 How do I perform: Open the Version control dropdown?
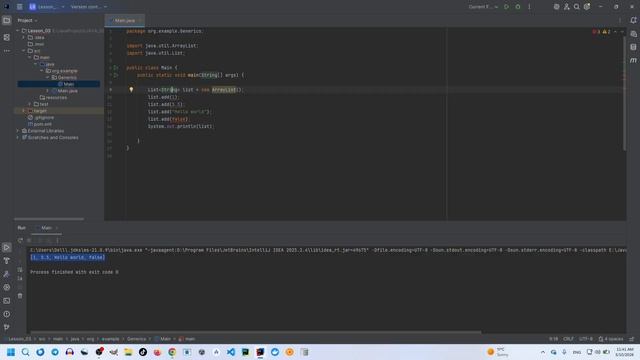pyautogui.click(x=89, y=7)
